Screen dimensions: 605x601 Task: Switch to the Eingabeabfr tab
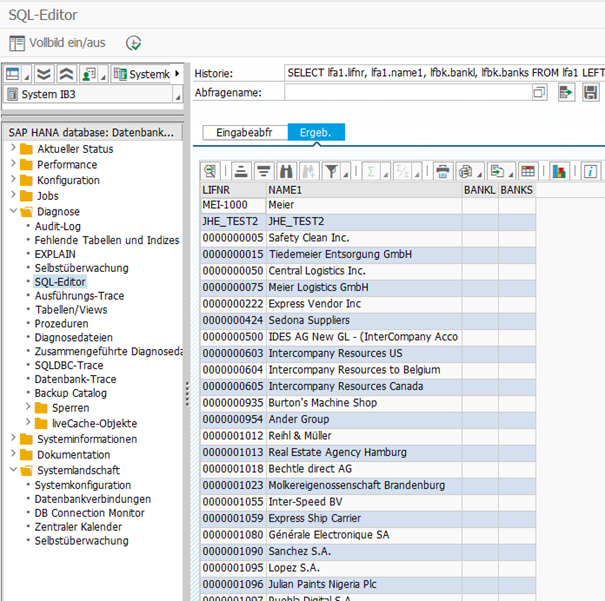(x=245, y=132)
